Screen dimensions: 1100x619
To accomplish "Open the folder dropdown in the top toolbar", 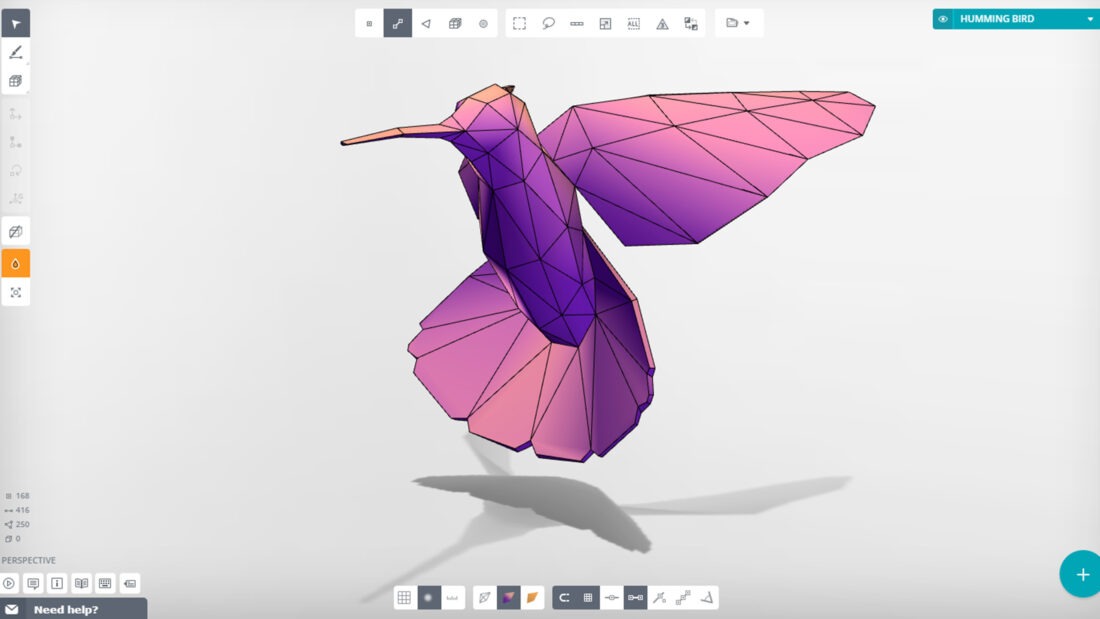I will pos(739,22).
